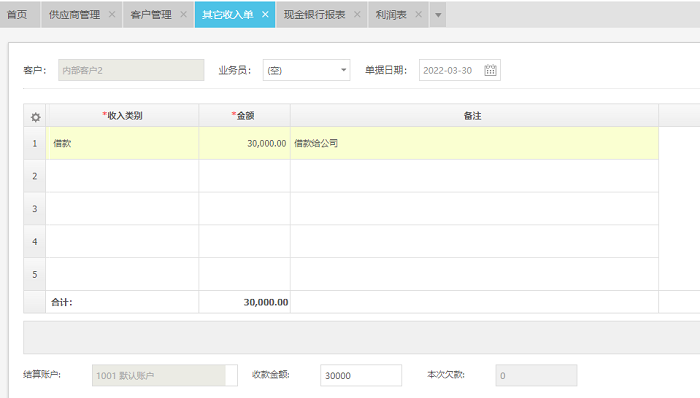The width and height of the screenshot is (700, 398).
Task: Select row number 5 header
Action: tap(34, 274)
